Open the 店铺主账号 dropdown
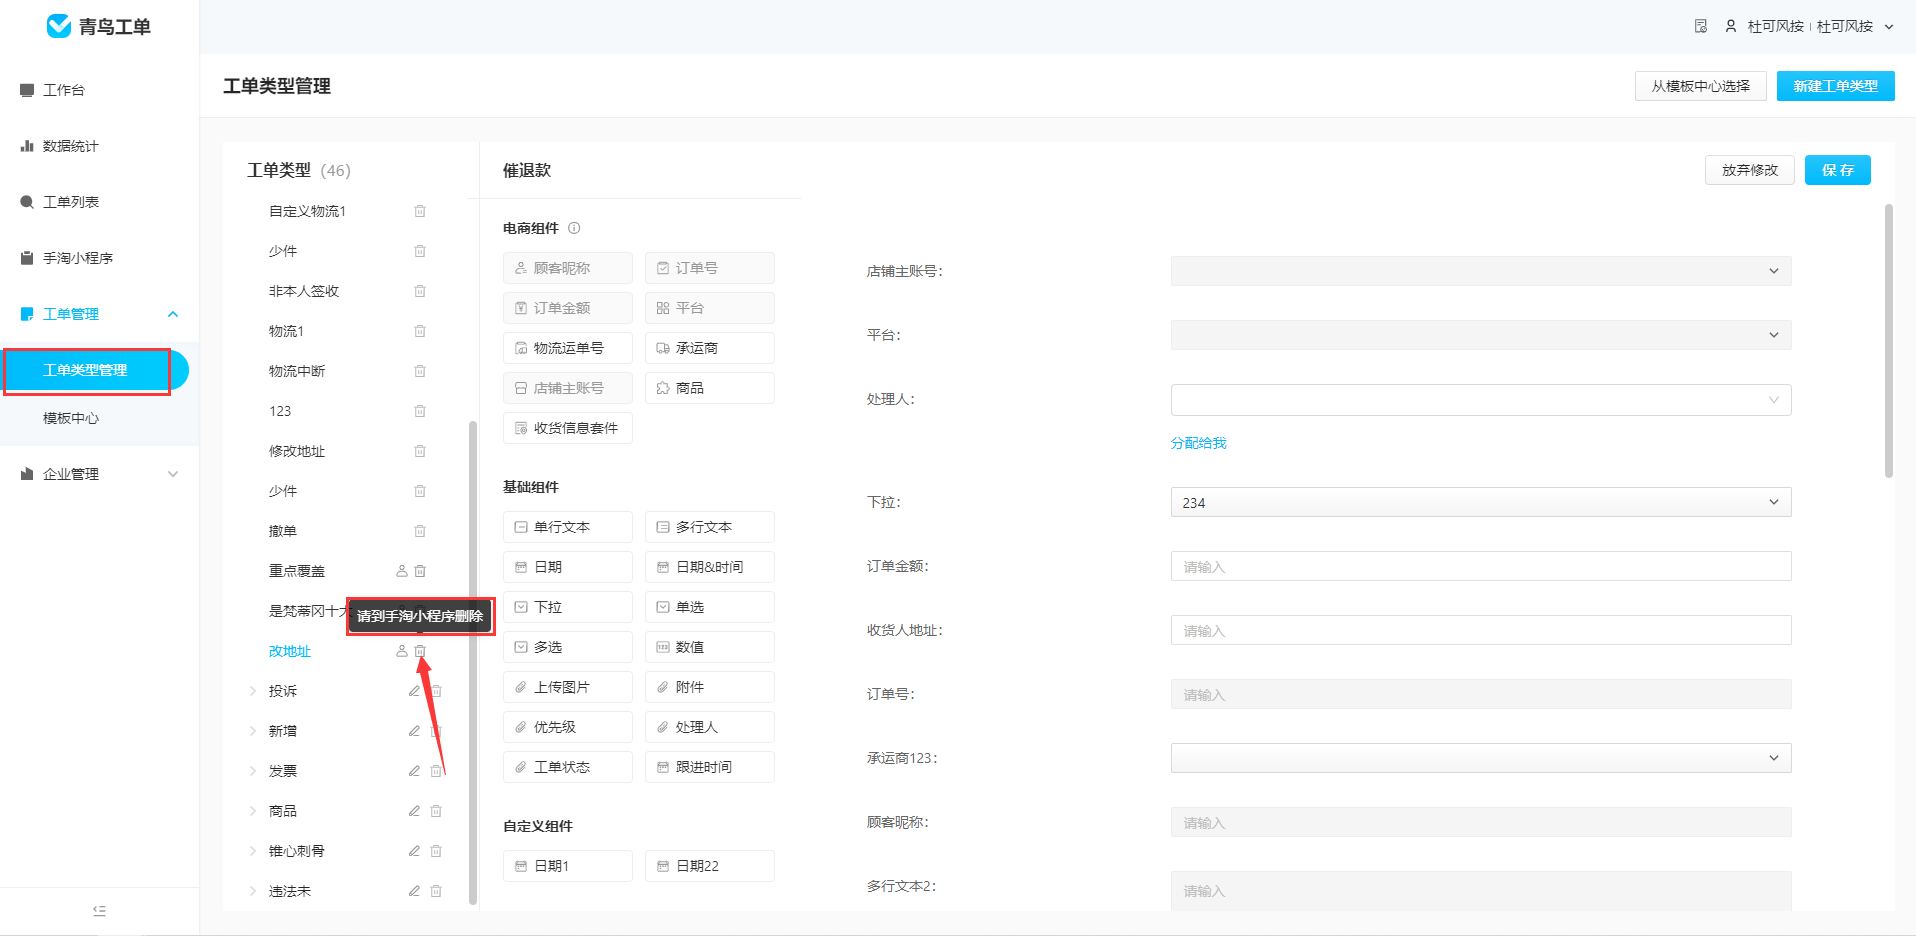The width and height of the screenshot is (1916, 936). [1481, 271]
